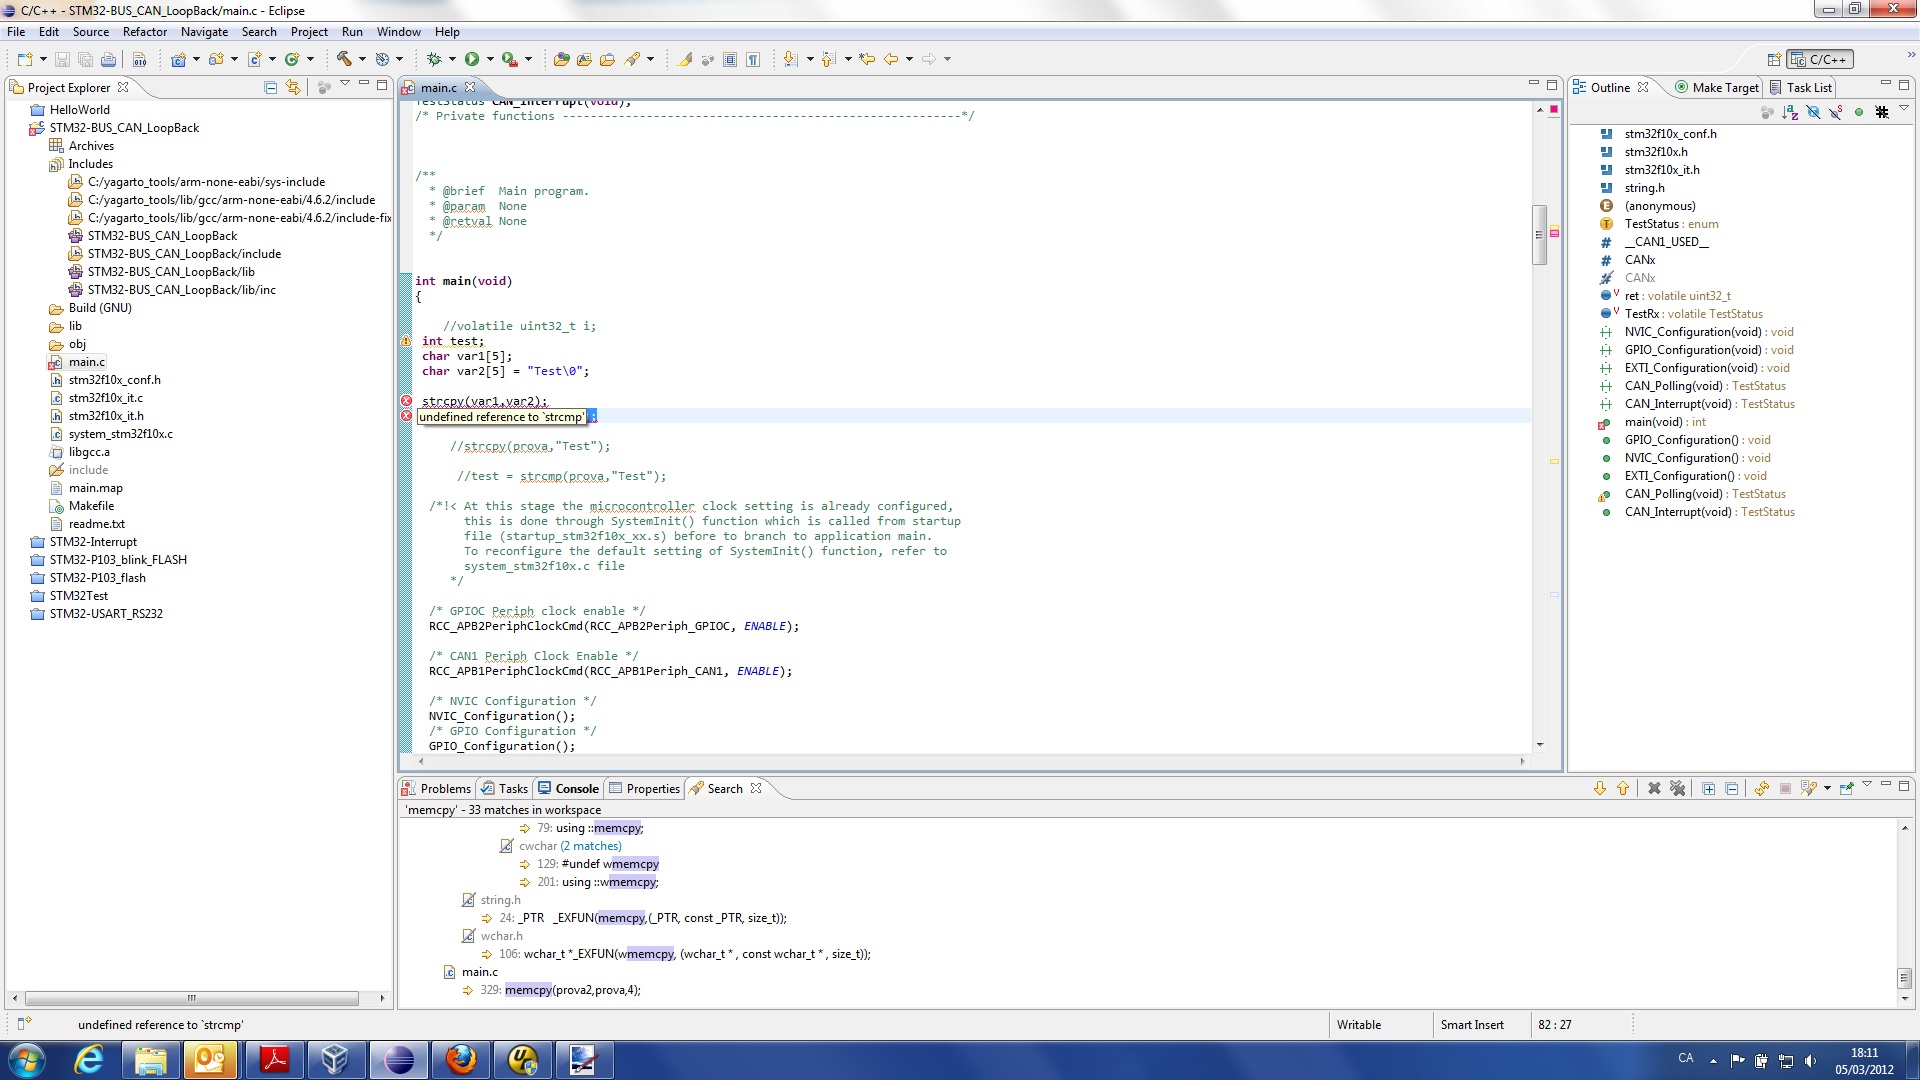Open Project Explorer view menu triangle
1920x1080 pixels.
coord(345,82)
